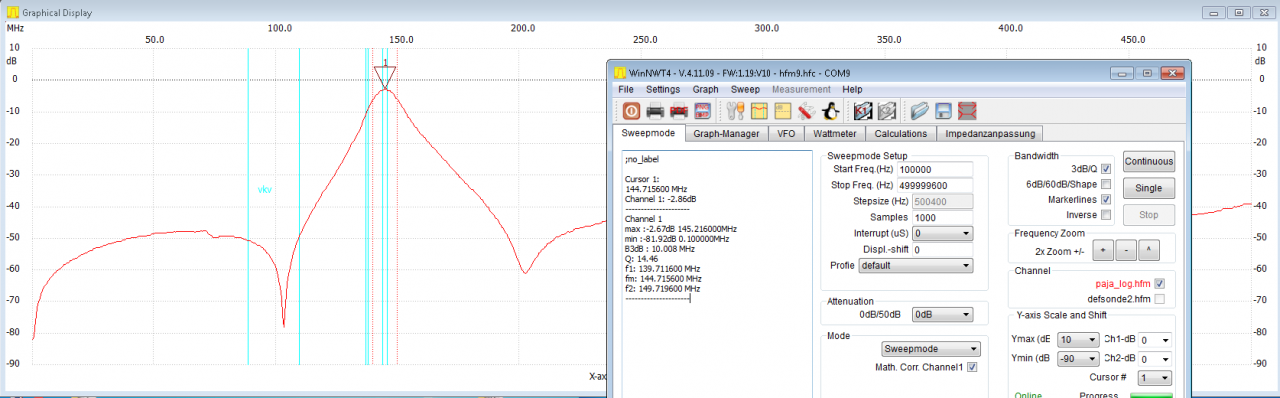Image resolution: width=1280 pixels, height=398 pixels.
Task: Select the Sweepmode tab
Action: point(648,133)
